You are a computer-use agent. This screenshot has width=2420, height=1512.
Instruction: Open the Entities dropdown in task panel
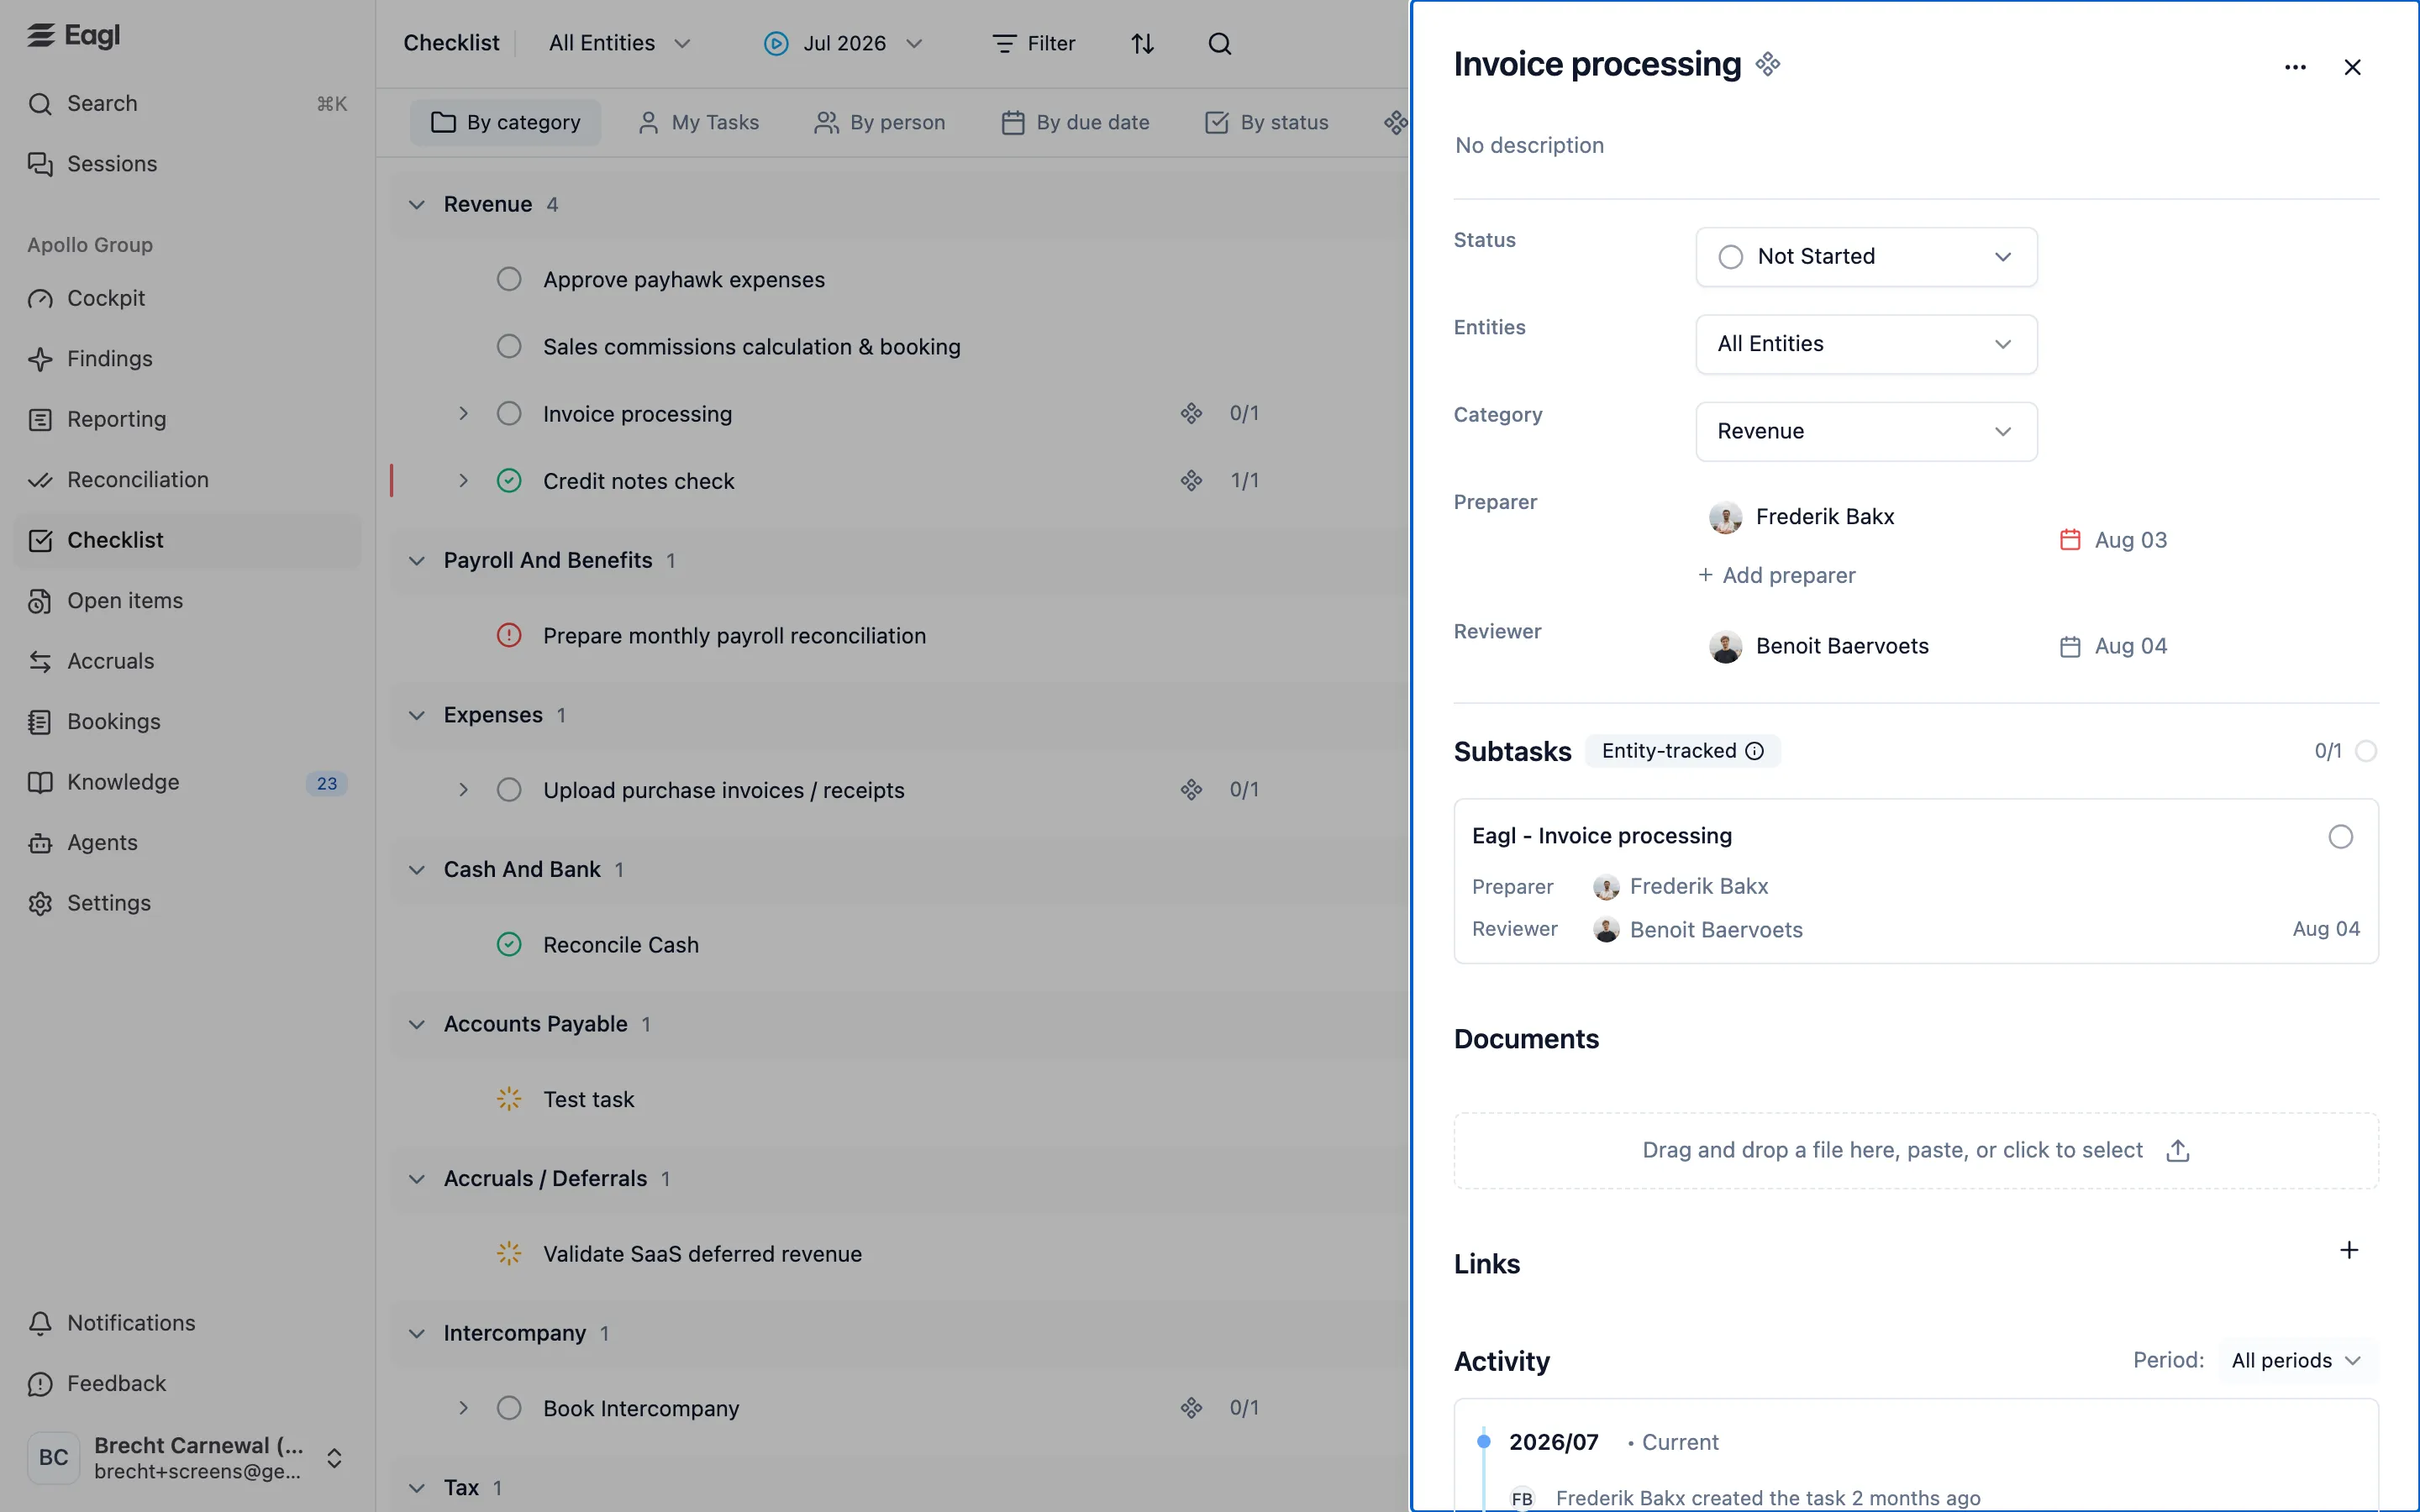tap(1866, 344)
